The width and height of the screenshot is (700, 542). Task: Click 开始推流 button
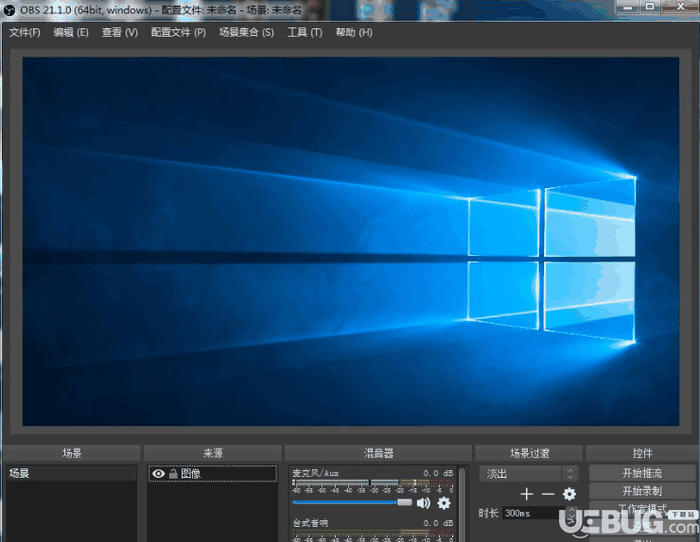(x=642, y=473)
